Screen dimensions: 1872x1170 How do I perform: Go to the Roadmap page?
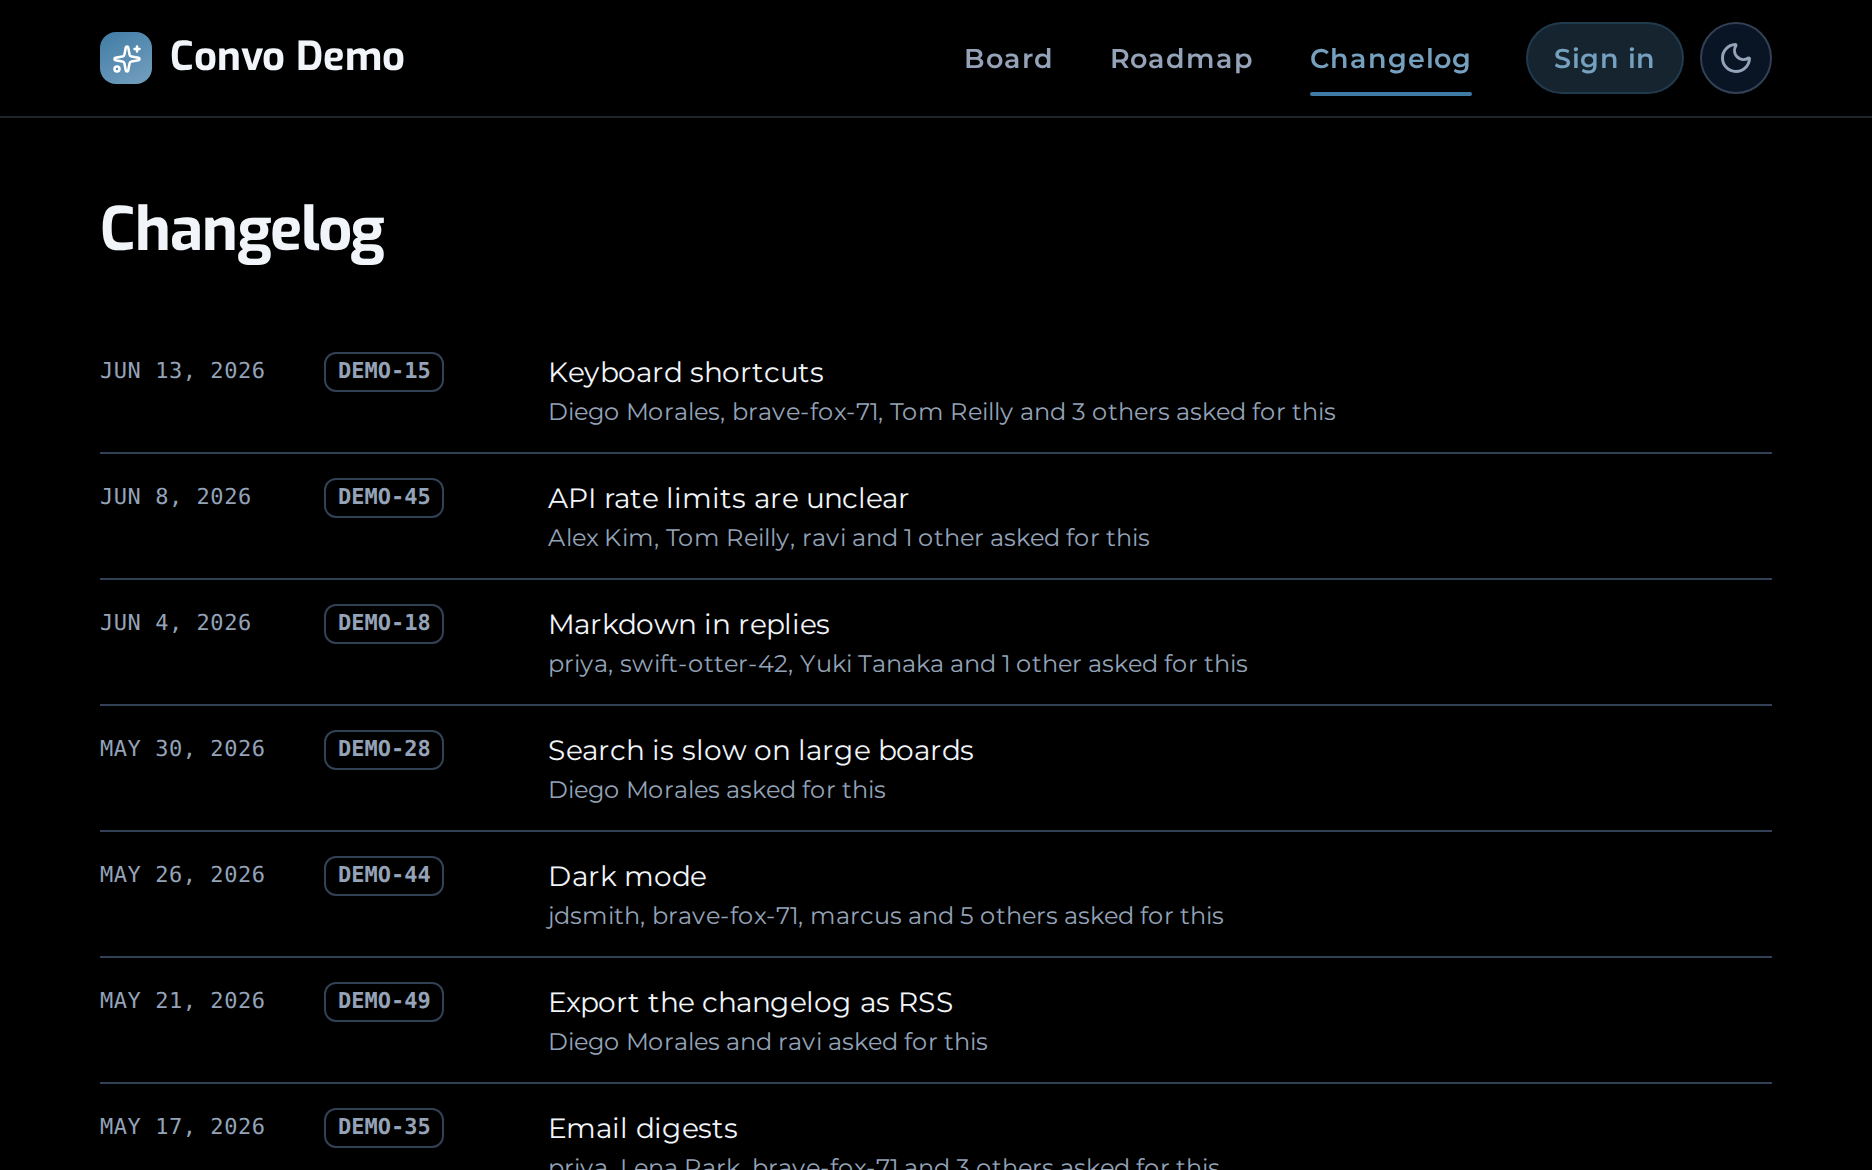pos(1181,59)
